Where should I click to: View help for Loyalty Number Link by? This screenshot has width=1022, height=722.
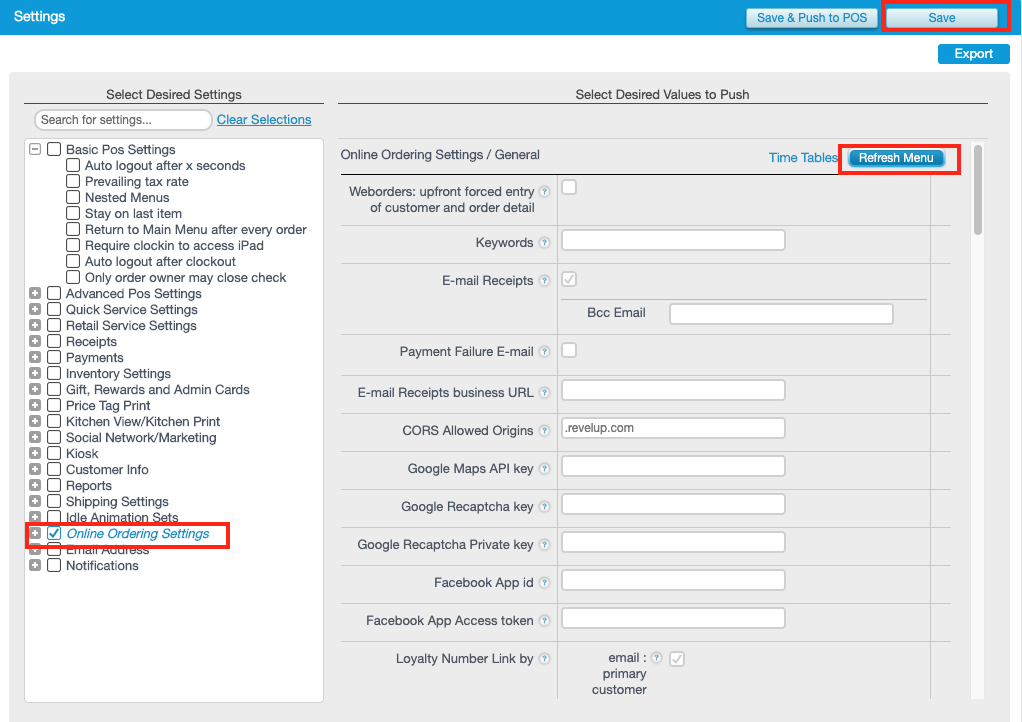tap(544, 658)
